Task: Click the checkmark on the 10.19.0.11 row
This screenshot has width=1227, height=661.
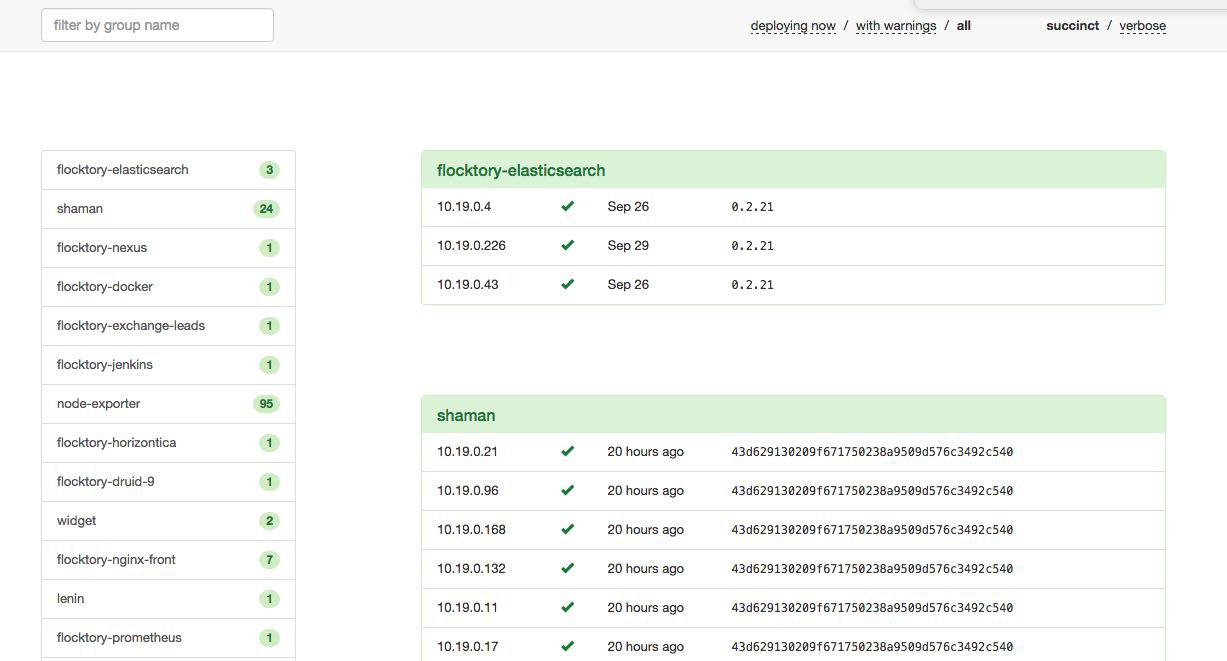Action: click(567, 608)
